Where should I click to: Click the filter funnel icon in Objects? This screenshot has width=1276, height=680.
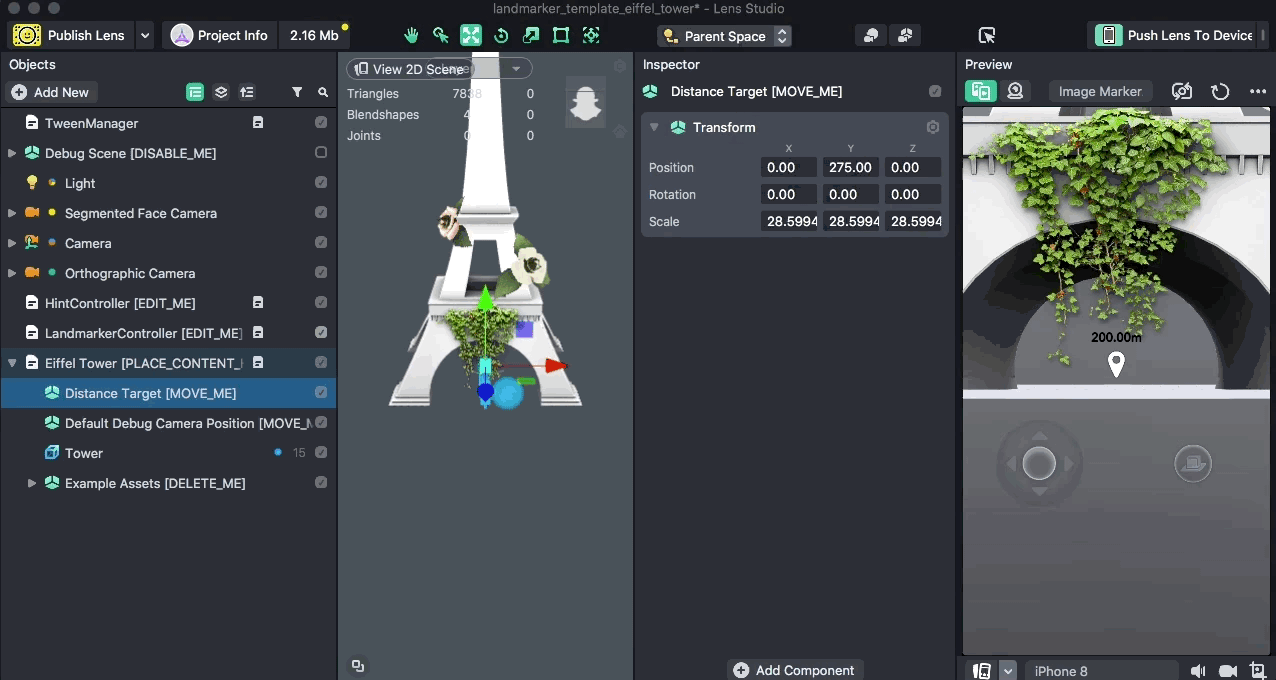point(297,92)
